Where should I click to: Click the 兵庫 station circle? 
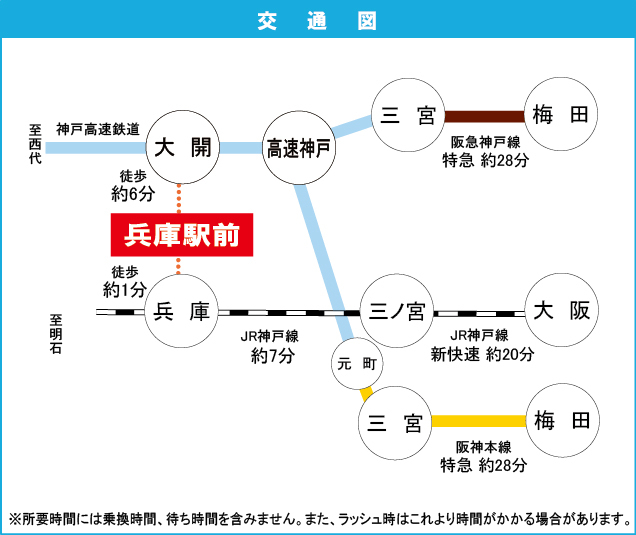[x=182, y=312]
